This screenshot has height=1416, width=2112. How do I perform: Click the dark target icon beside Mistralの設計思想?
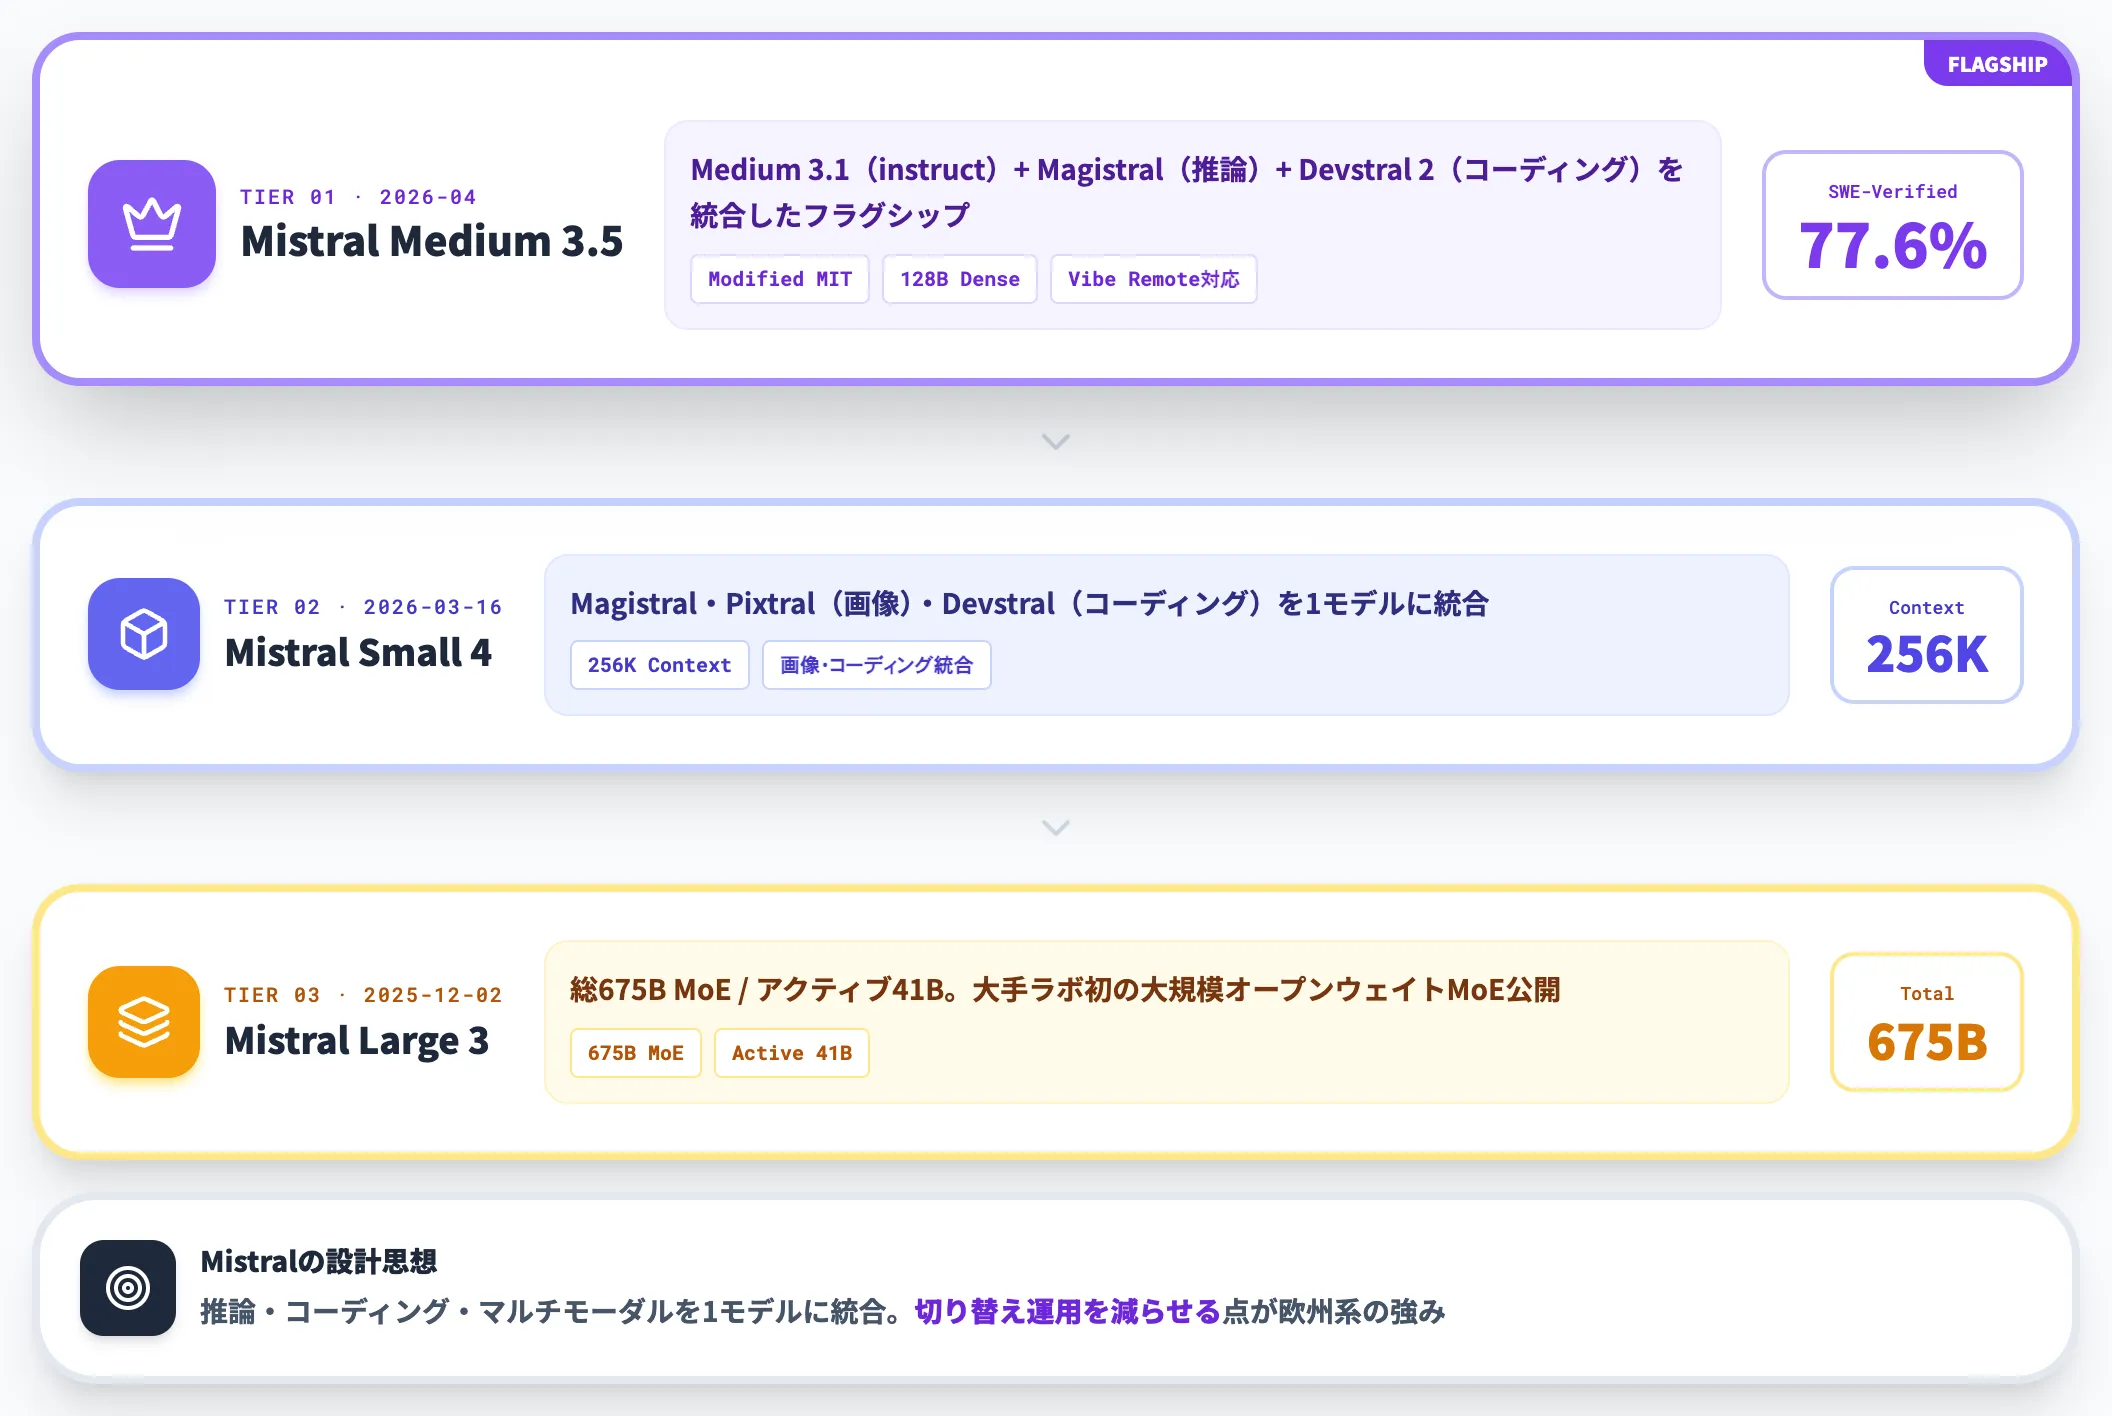pos(128,1288)
